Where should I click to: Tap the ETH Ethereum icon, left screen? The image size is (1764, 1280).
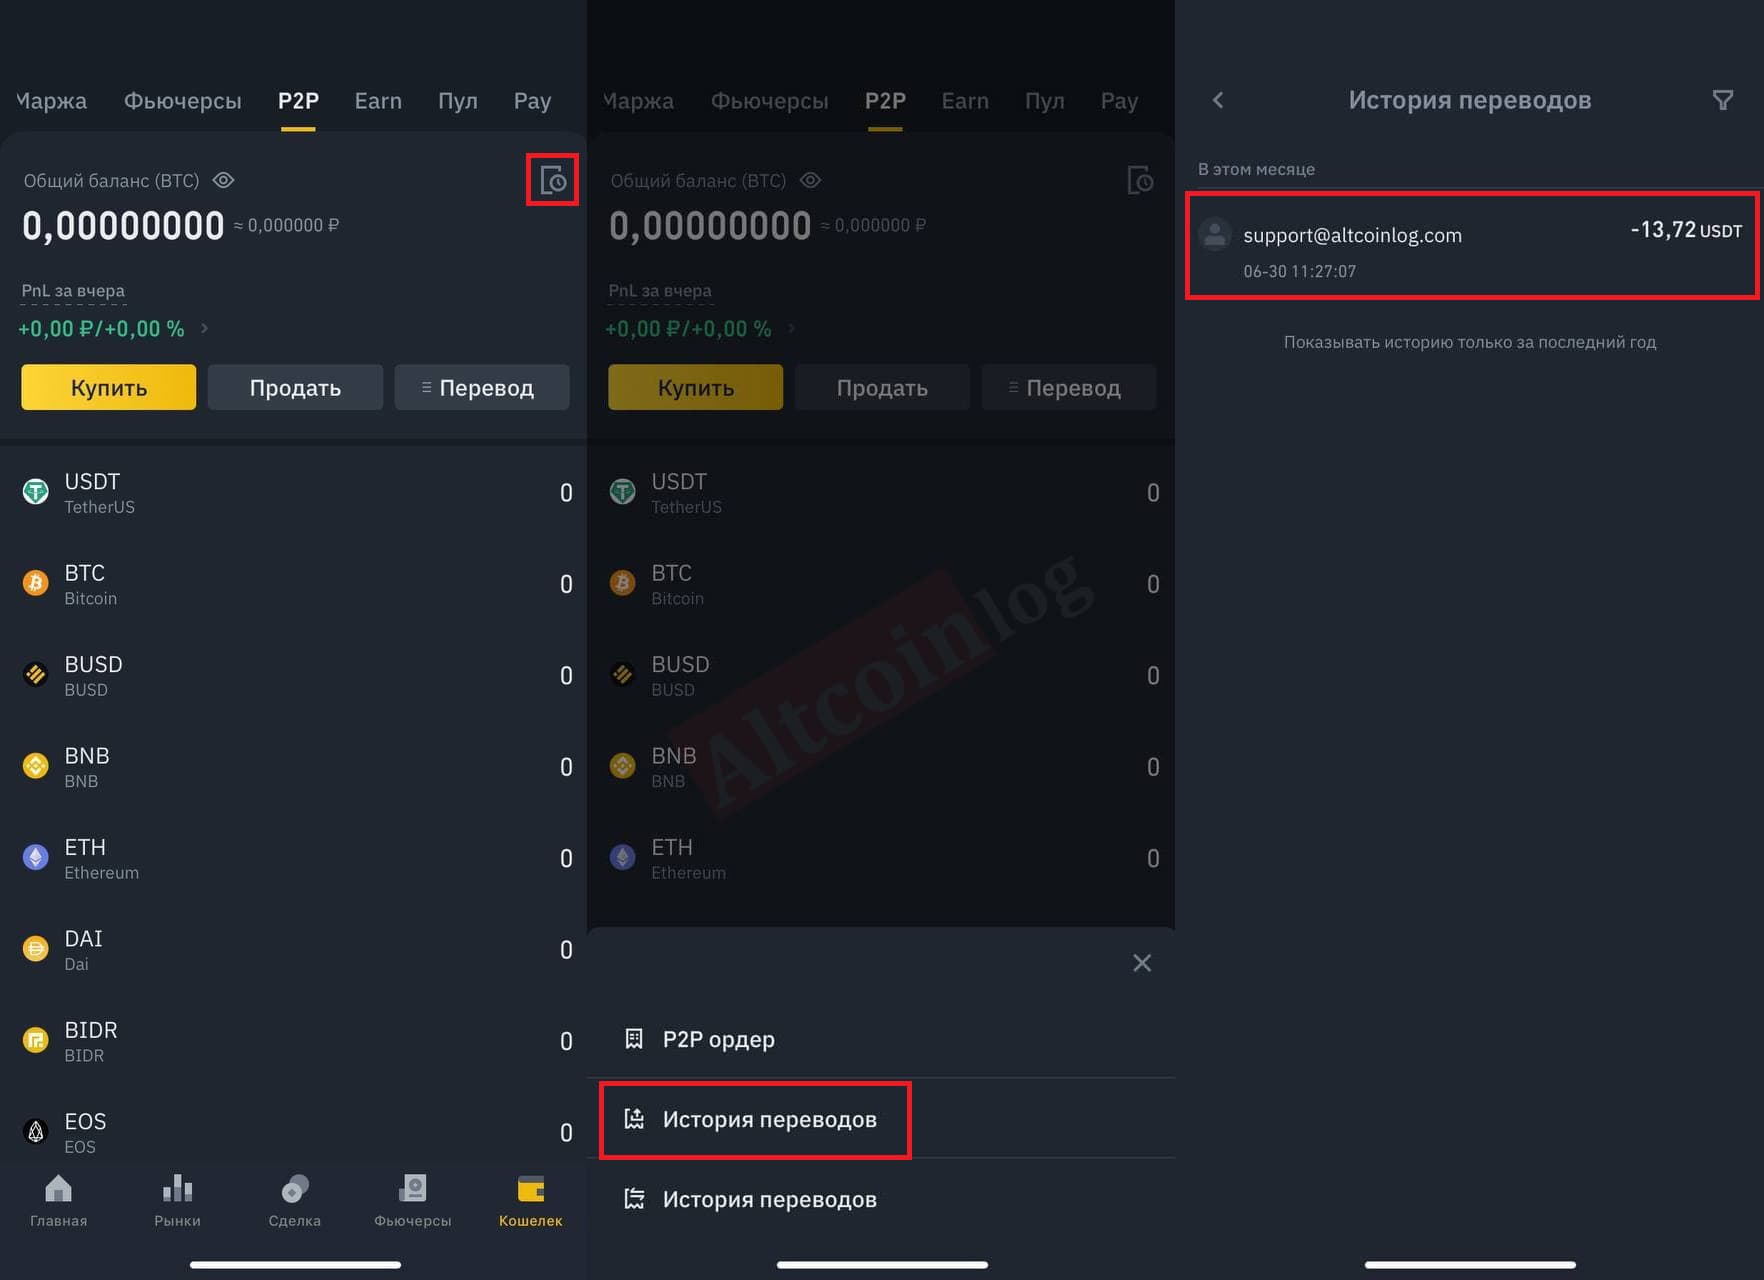tap(36, 858)
